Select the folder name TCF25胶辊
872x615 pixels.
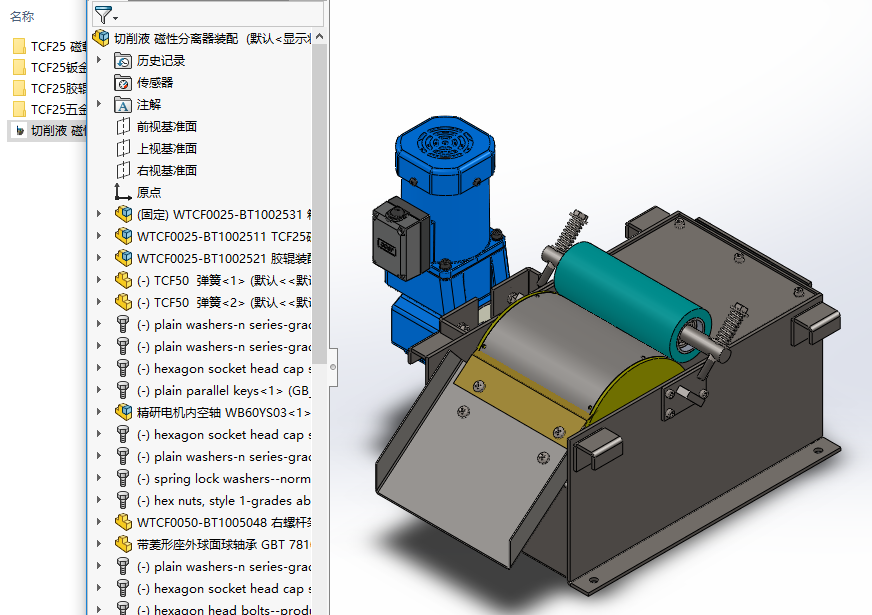59,88
